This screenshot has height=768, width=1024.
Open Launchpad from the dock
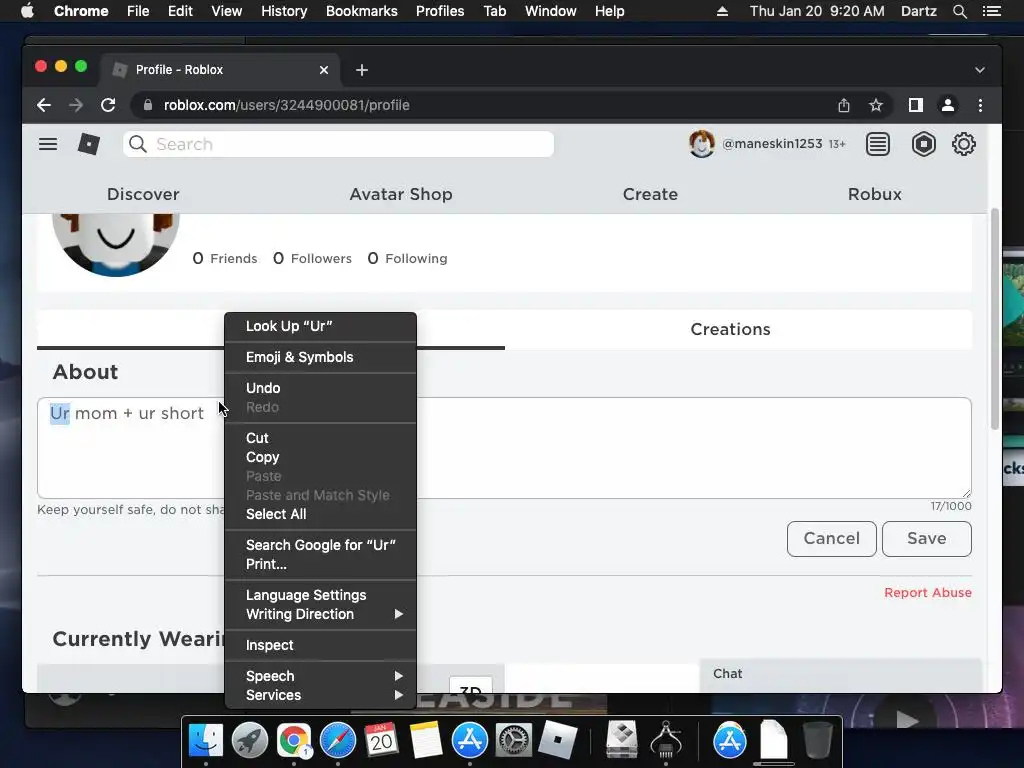tap(249, 740)
